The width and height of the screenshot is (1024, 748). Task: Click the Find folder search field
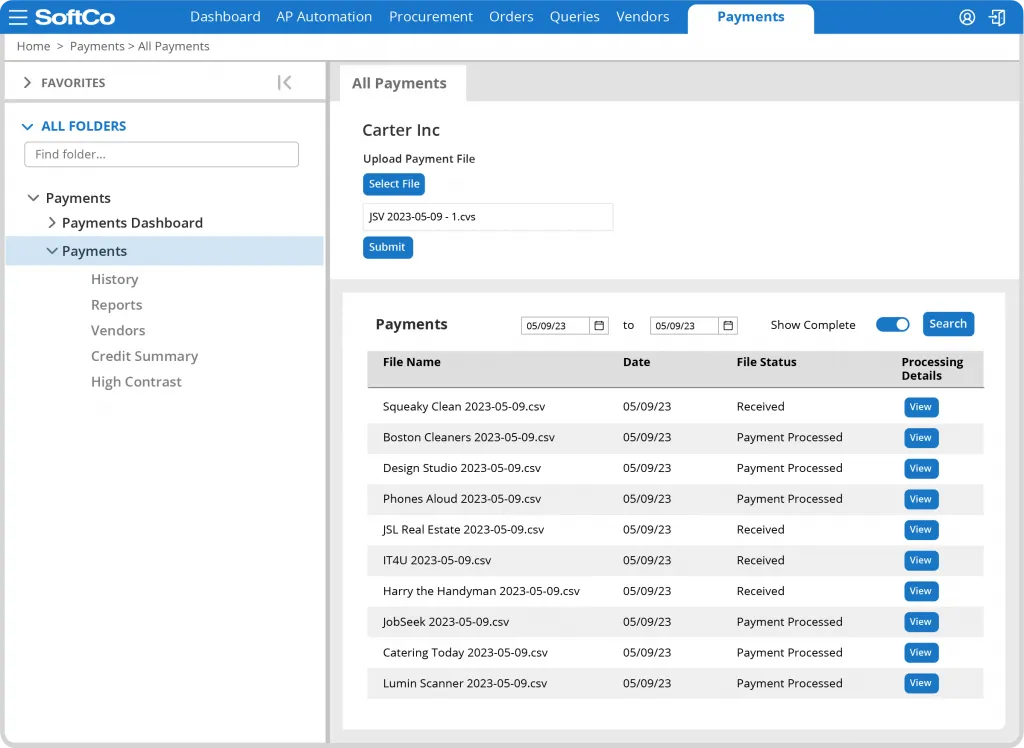(x=161, y=155)
